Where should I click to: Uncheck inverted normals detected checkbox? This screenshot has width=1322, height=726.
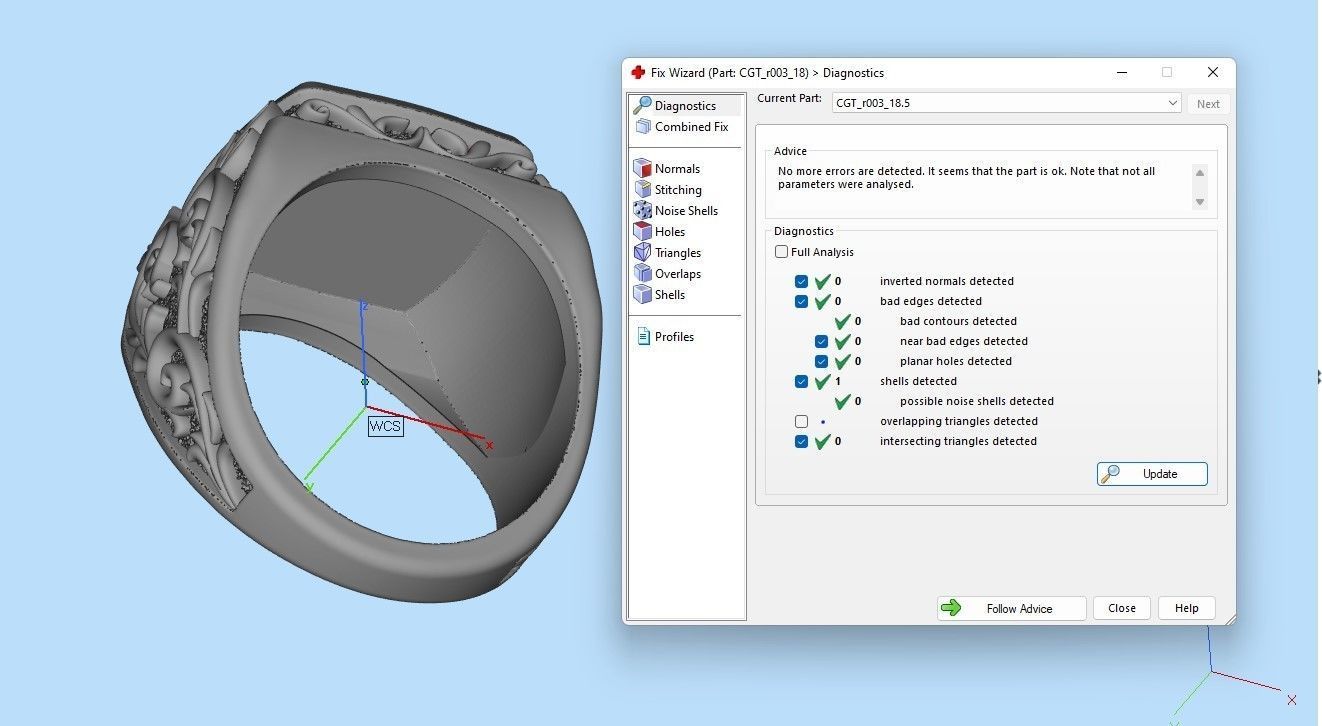(801, 281)
